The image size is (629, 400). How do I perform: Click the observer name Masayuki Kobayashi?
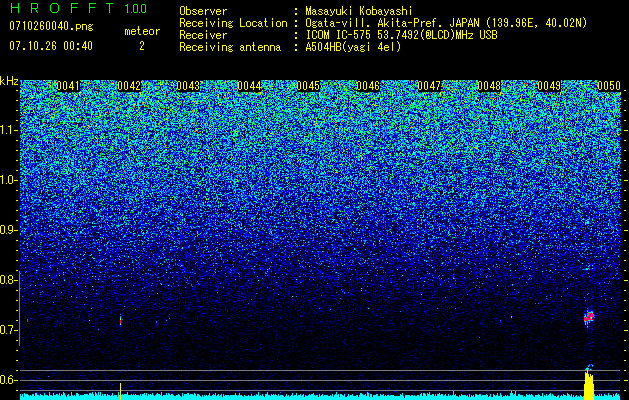coord(359,11)
